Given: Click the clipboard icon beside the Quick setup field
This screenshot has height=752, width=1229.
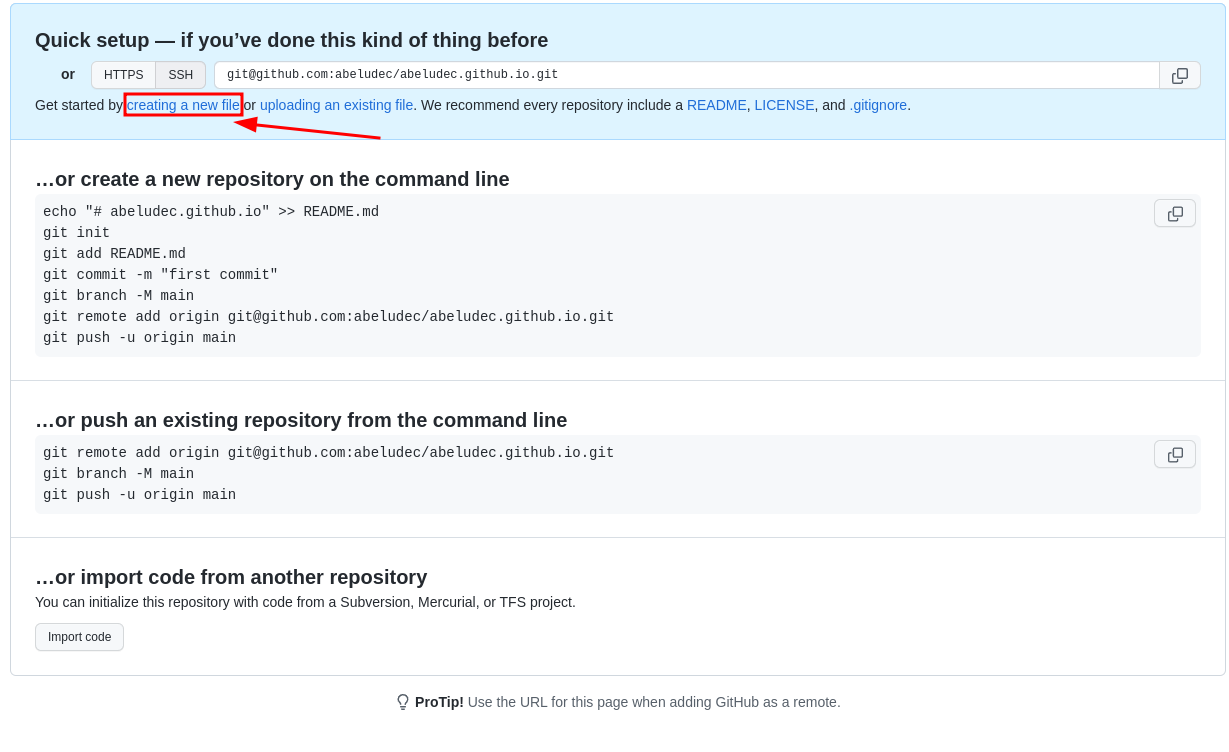Looking at the screenshot, I should coord(1180,74).
